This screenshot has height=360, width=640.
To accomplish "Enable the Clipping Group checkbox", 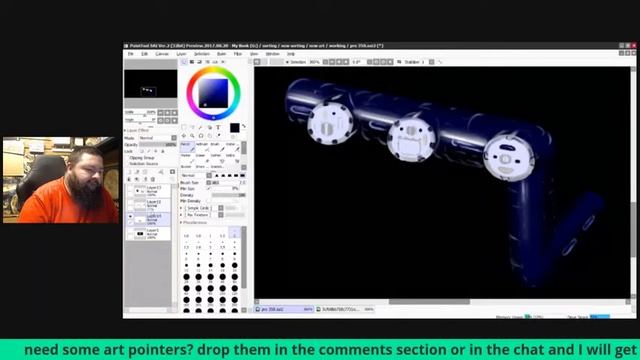I will (x=127, y=158).
